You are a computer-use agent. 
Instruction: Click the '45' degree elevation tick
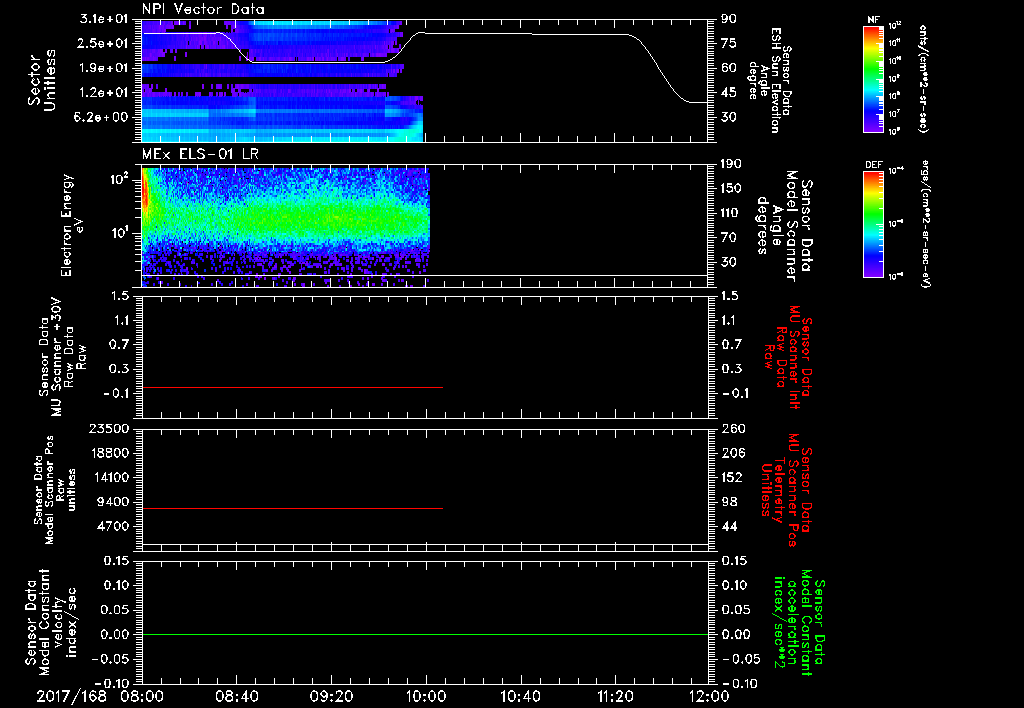point(729,93)
